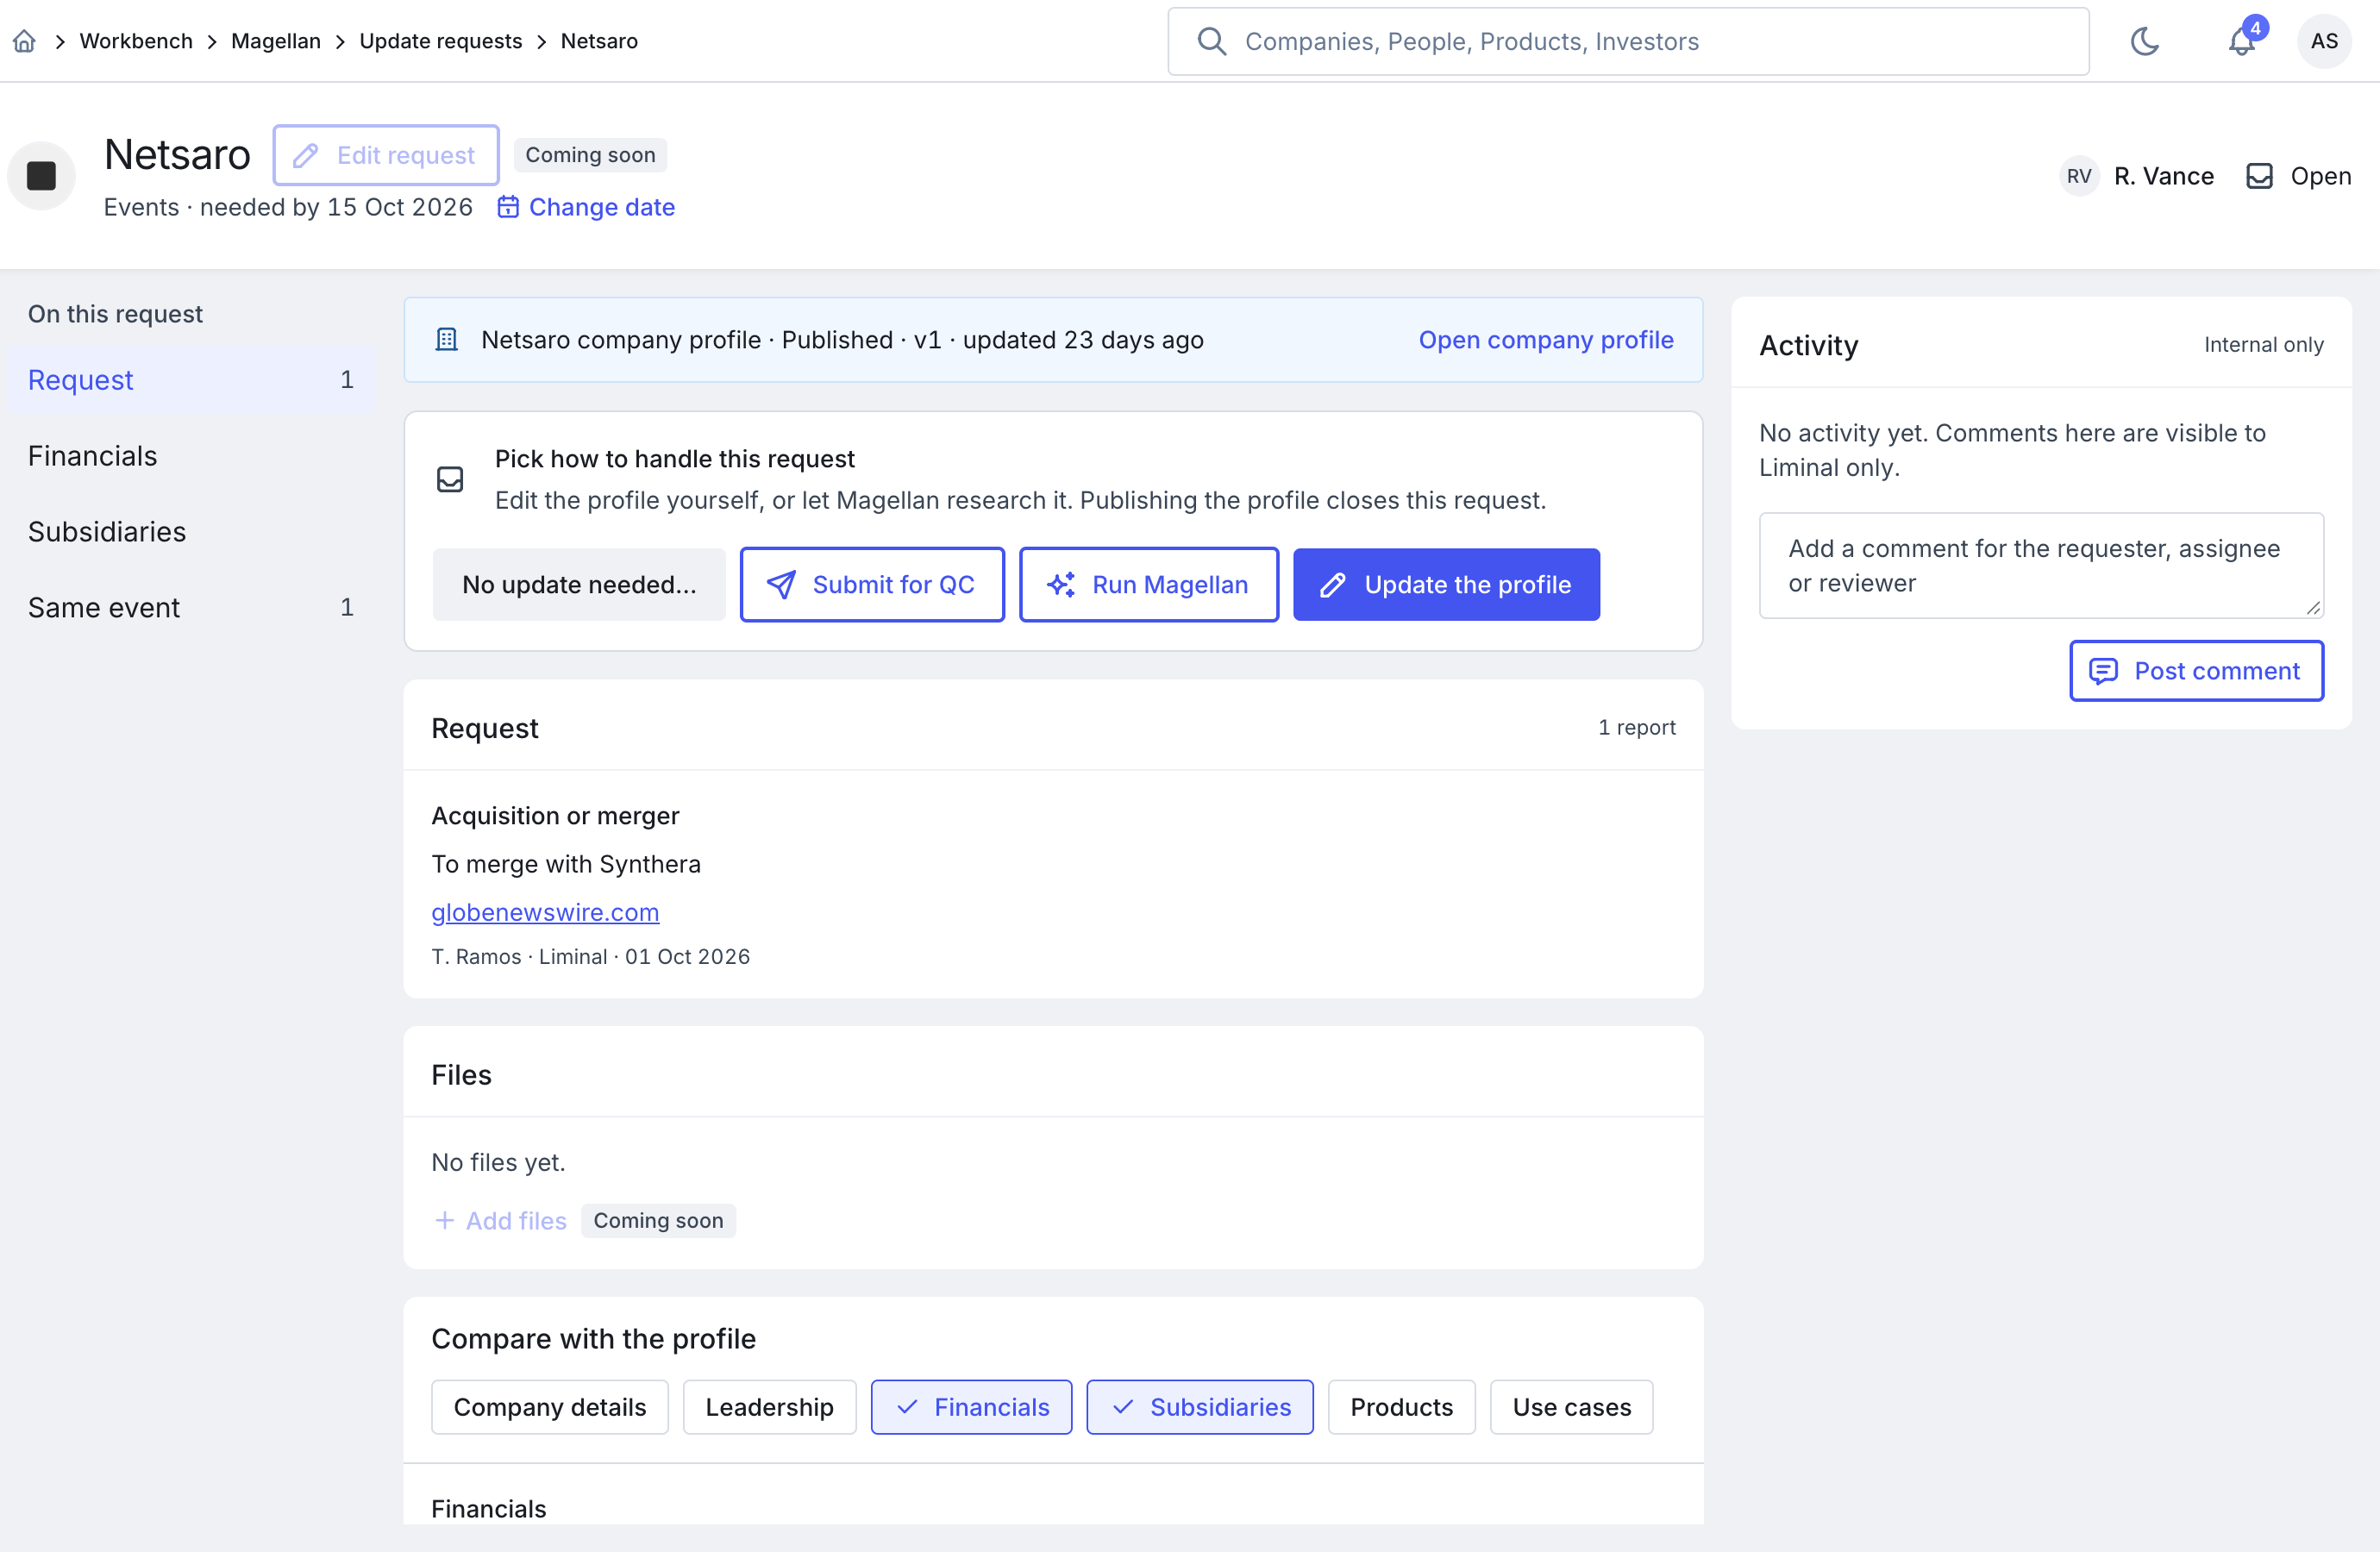Screen dimensions: 2380x1552
Task: Click the building icon in profile banner
Action: [x=447, y=340]
